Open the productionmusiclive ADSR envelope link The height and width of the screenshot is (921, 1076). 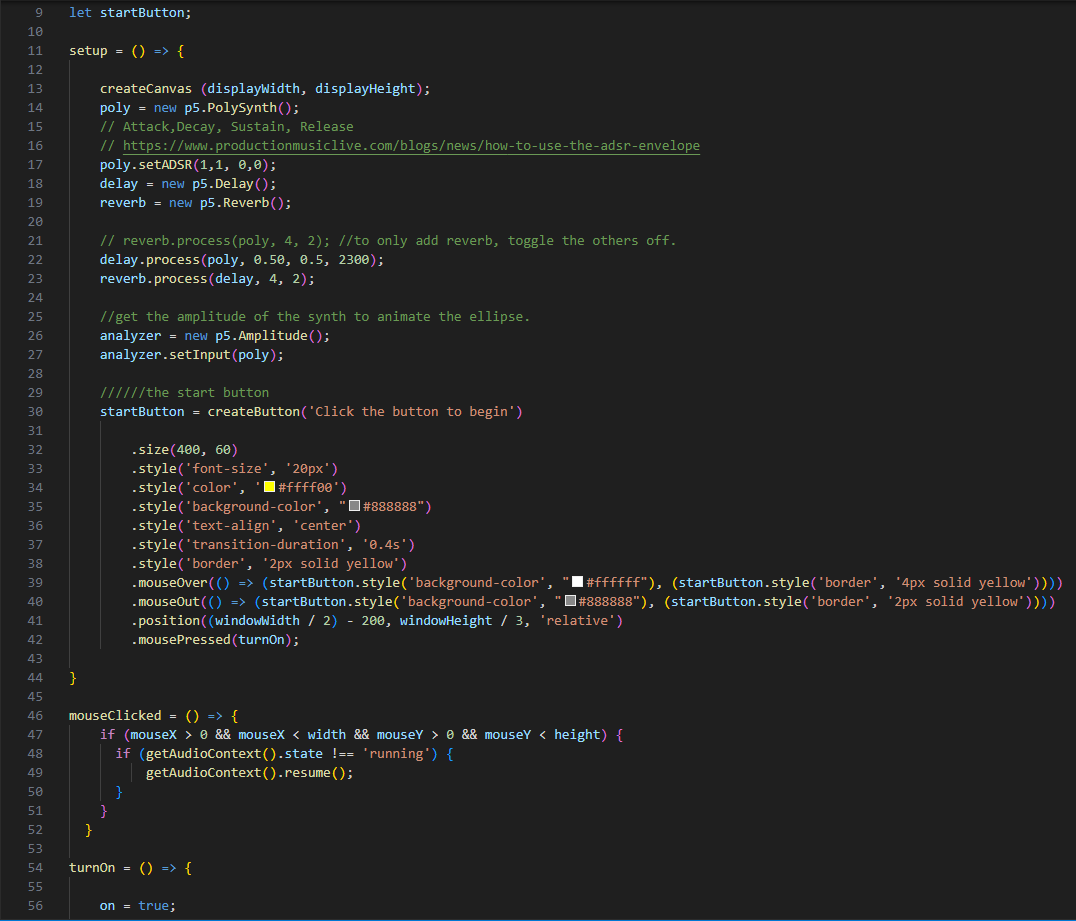click(411, 145)
